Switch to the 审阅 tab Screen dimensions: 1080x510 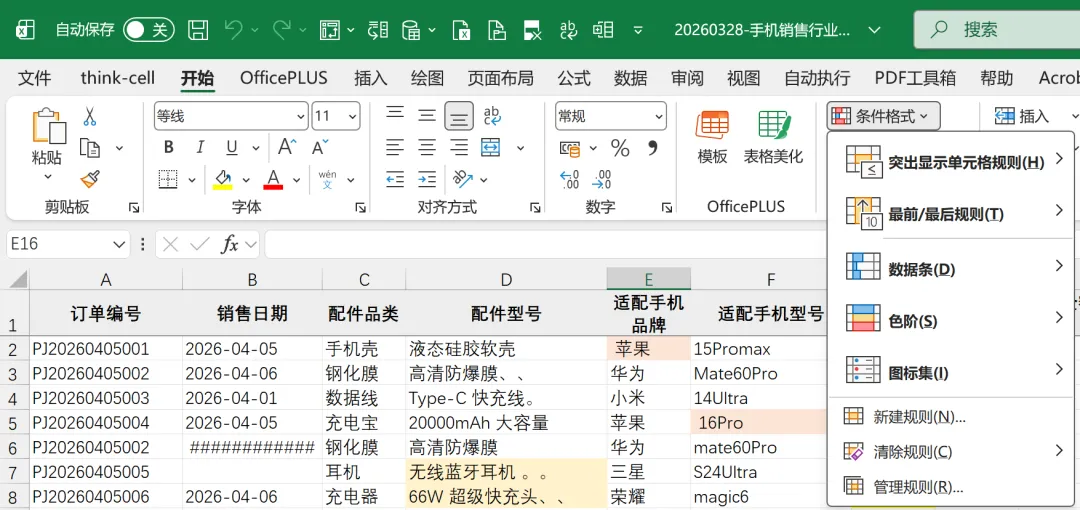coord(687,78)
